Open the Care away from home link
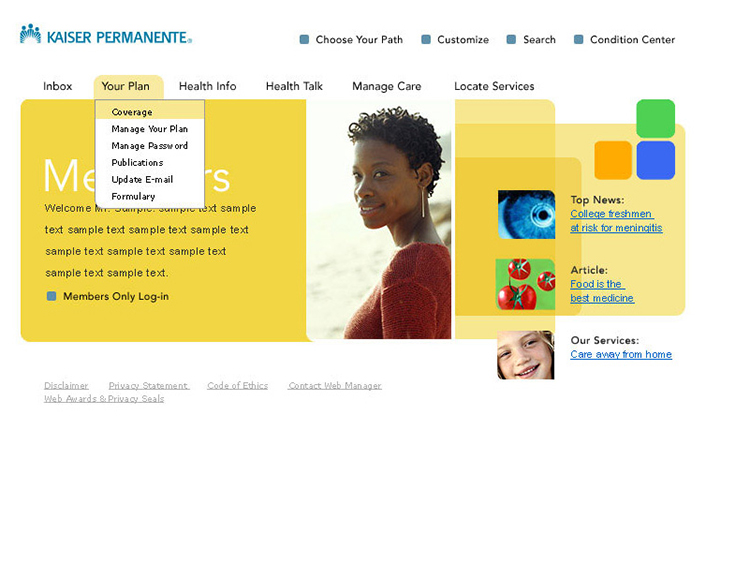The width and height of the screenshot is (750, 564). 620,355
